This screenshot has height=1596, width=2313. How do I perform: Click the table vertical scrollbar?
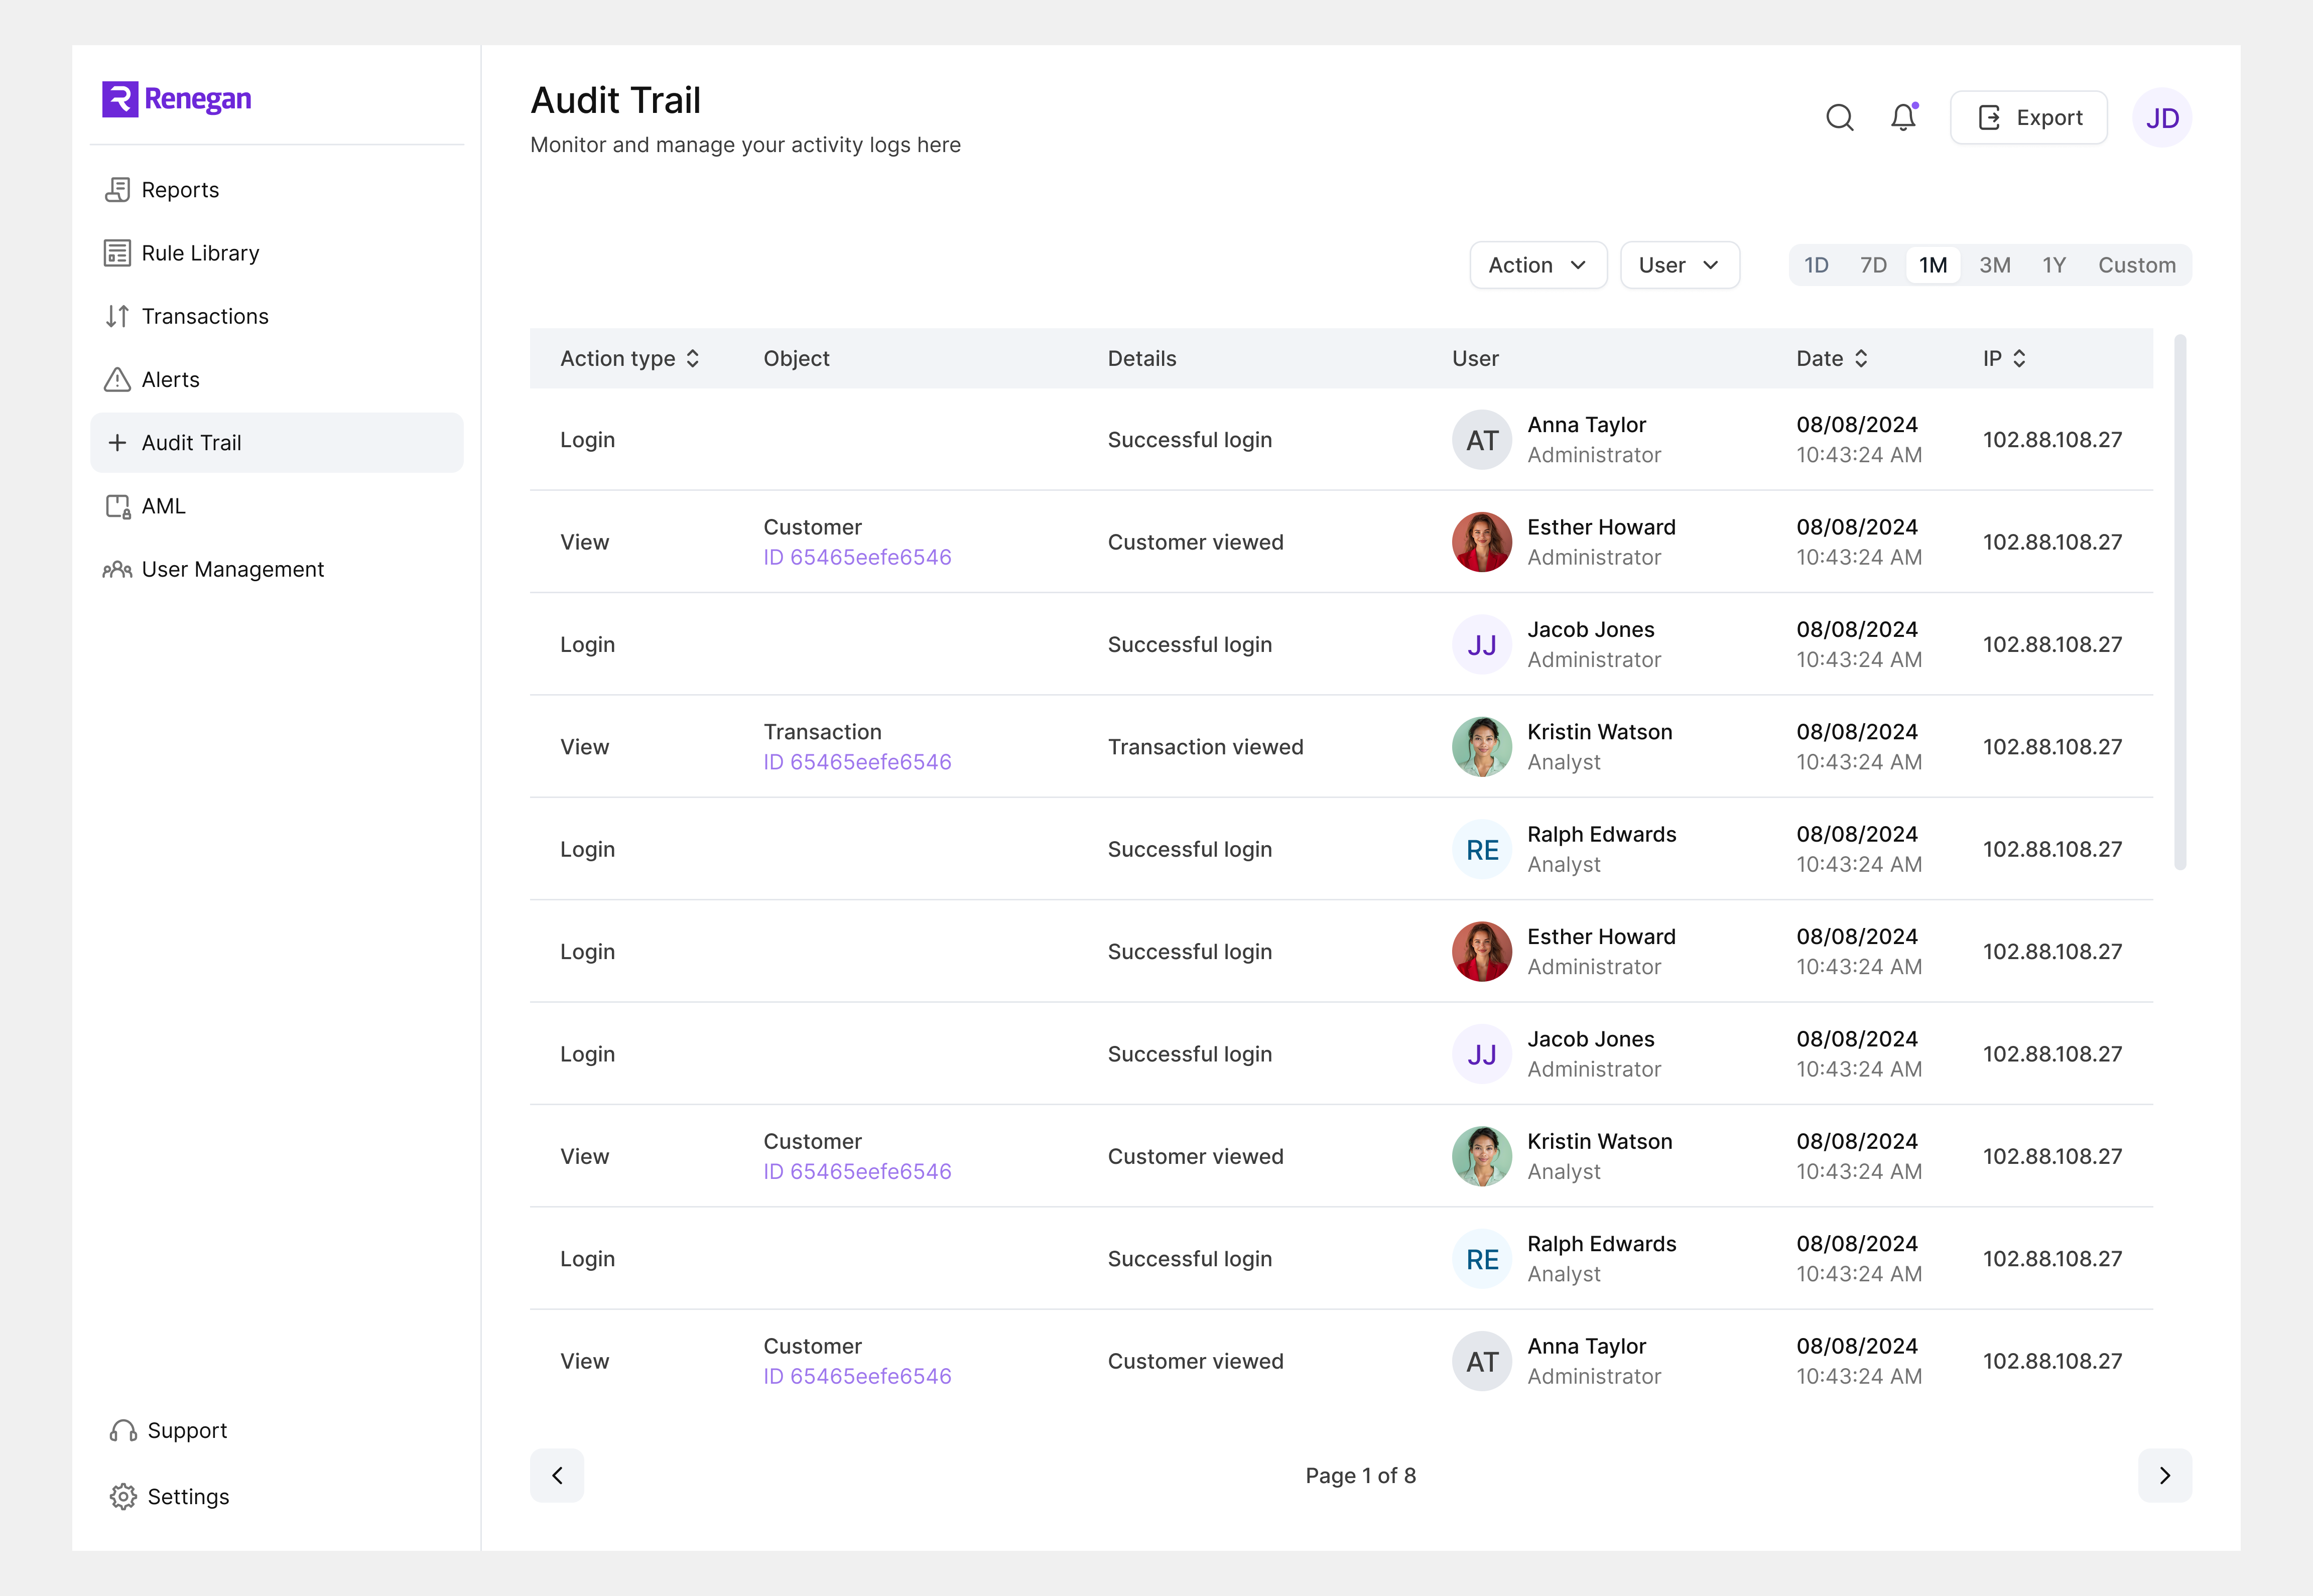point(2180,602)
